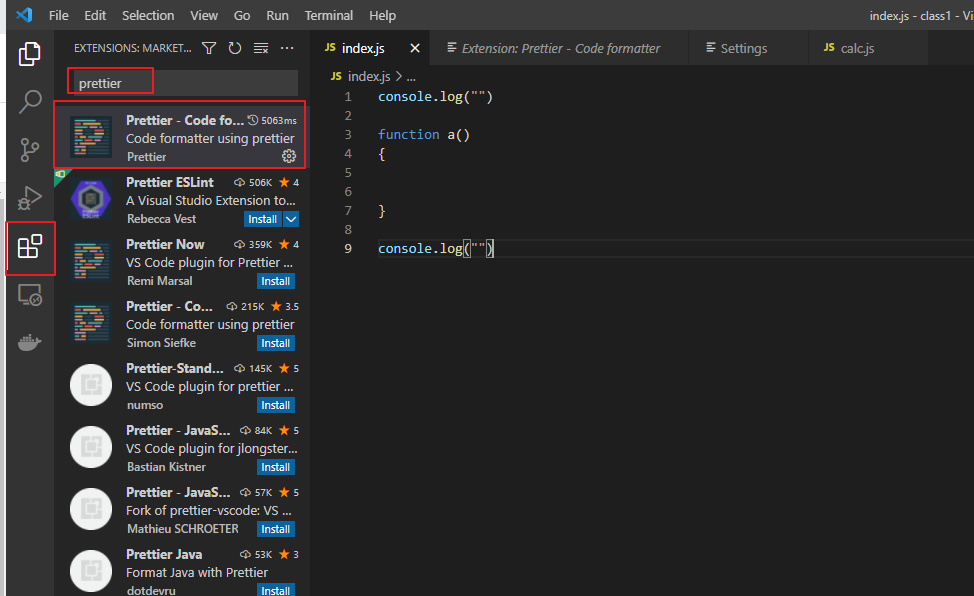Open the Help menu
The image size is (974, 596).
pos(382,15)
